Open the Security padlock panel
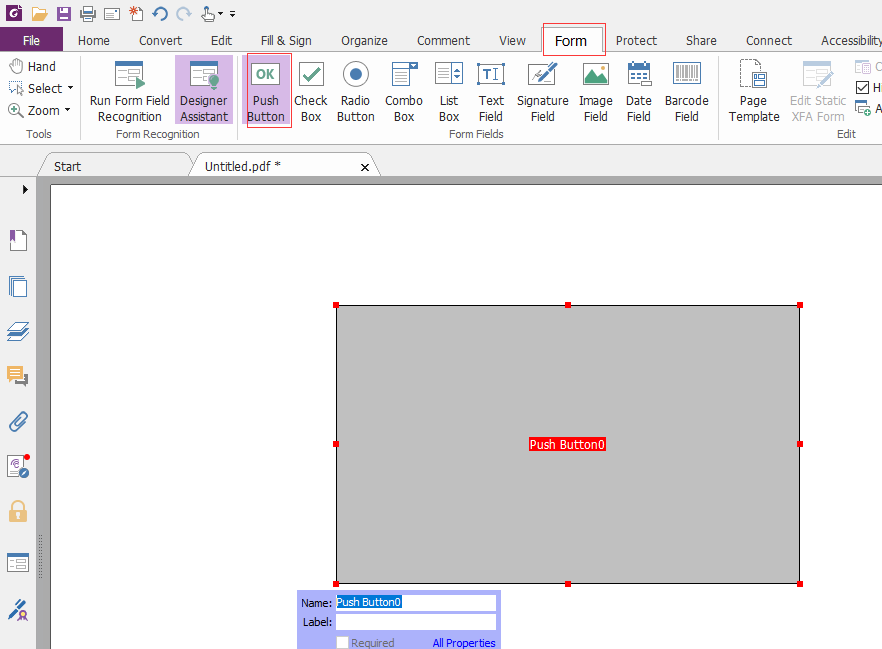 [18, 511]
